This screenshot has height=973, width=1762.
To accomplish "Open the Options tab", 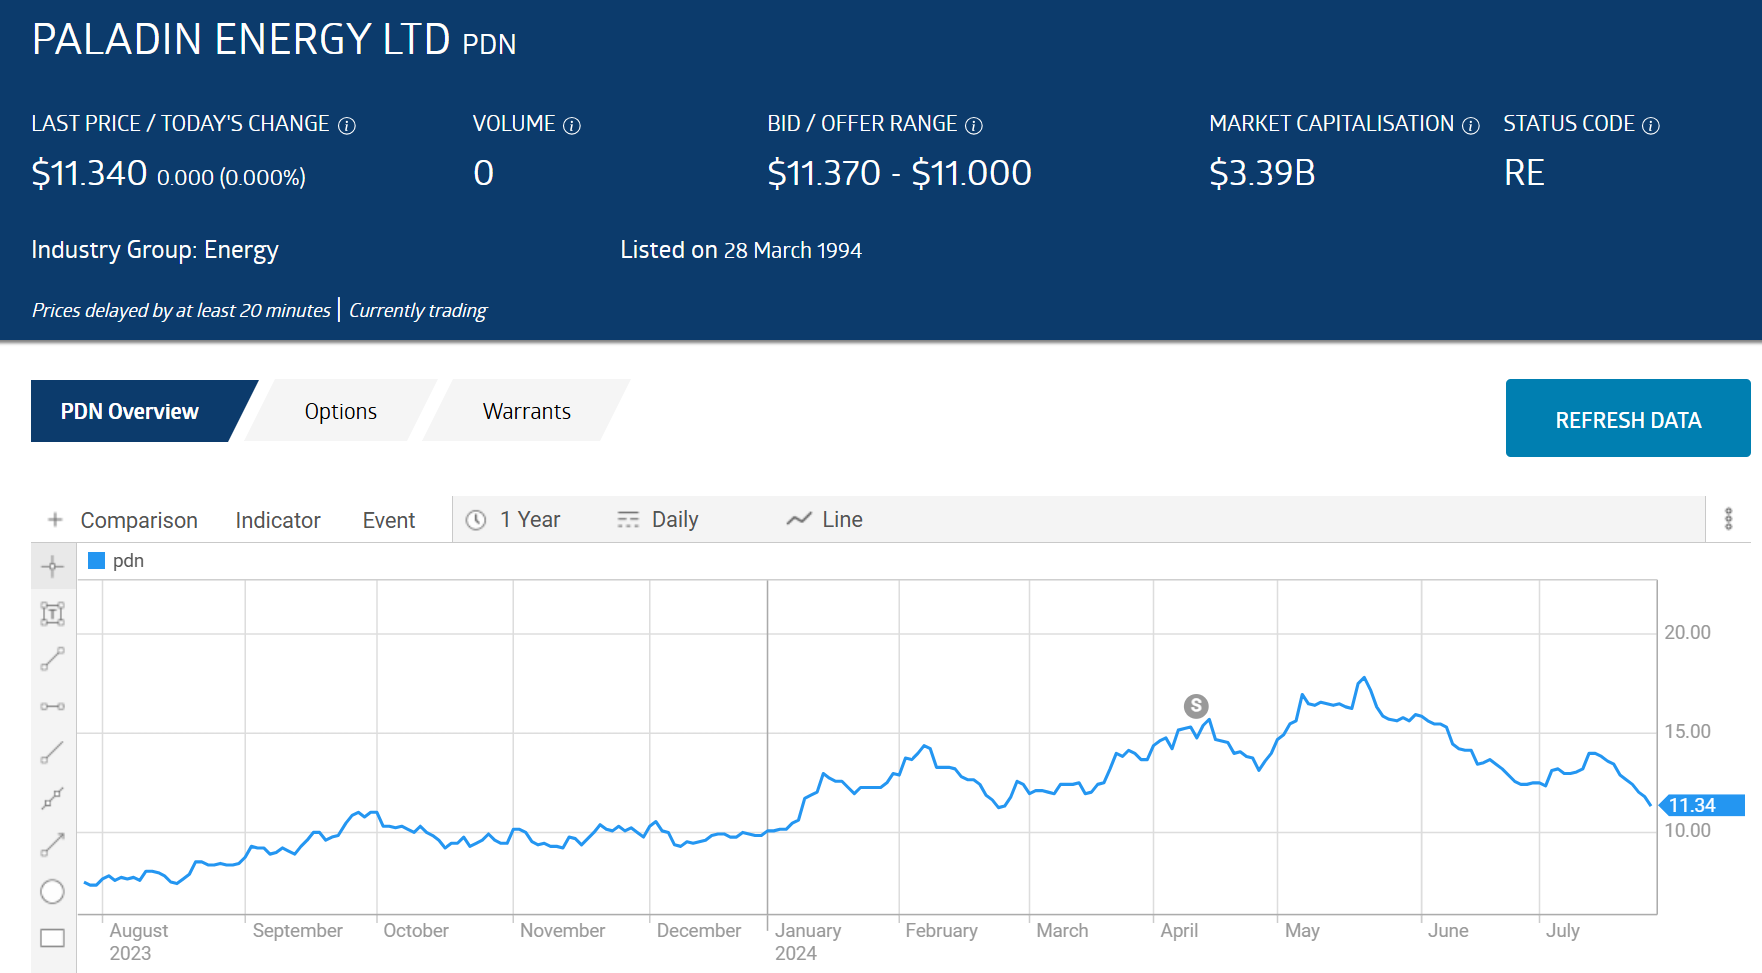I will 341,411.
